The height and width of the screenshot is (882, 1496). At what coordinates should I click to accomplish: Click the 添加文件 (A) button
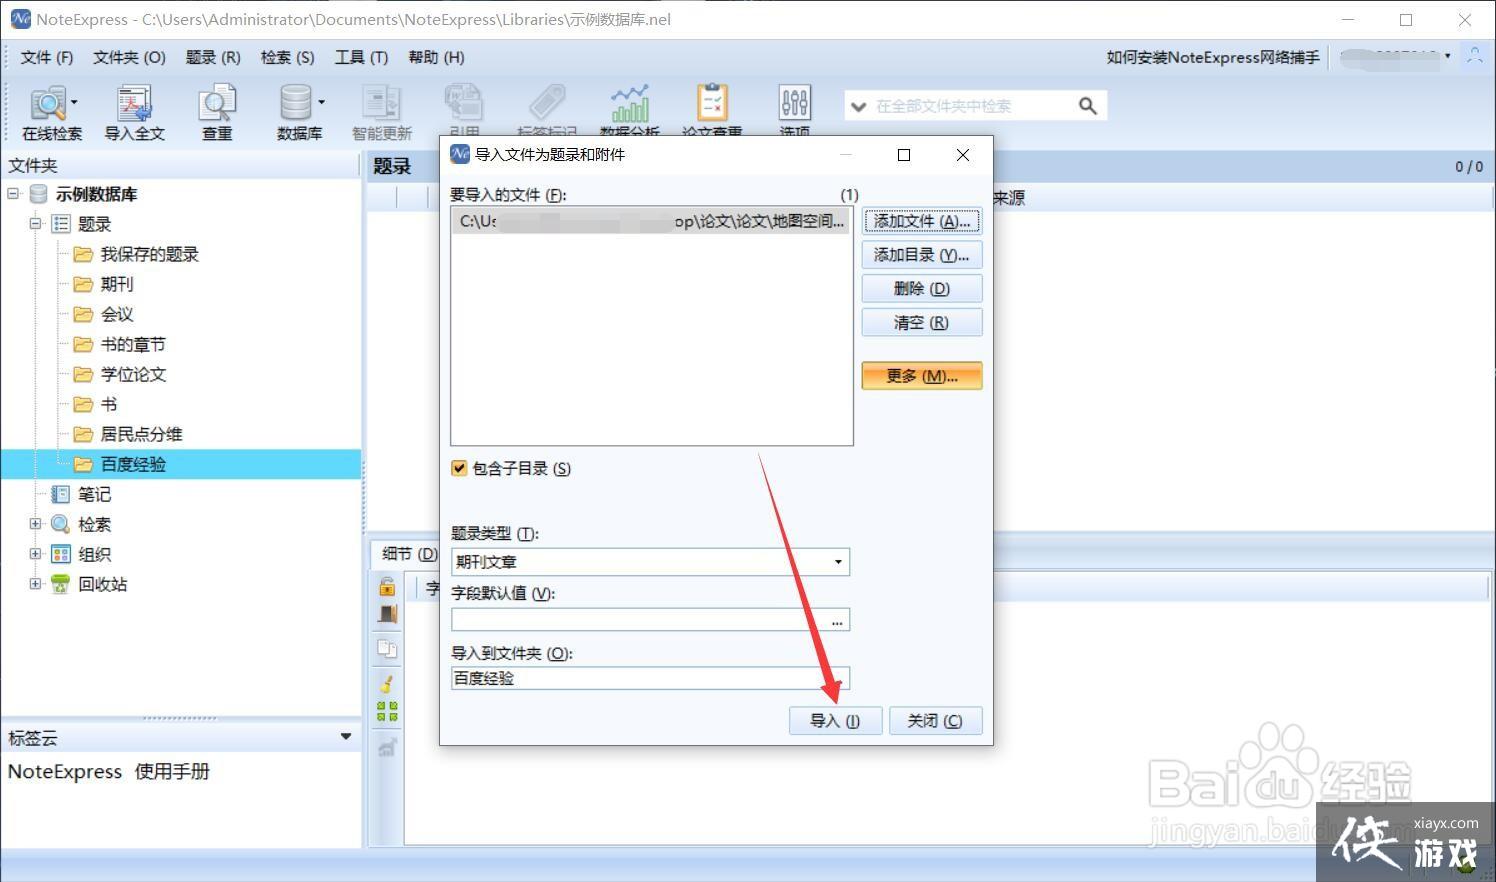click(x=922, y=222)
